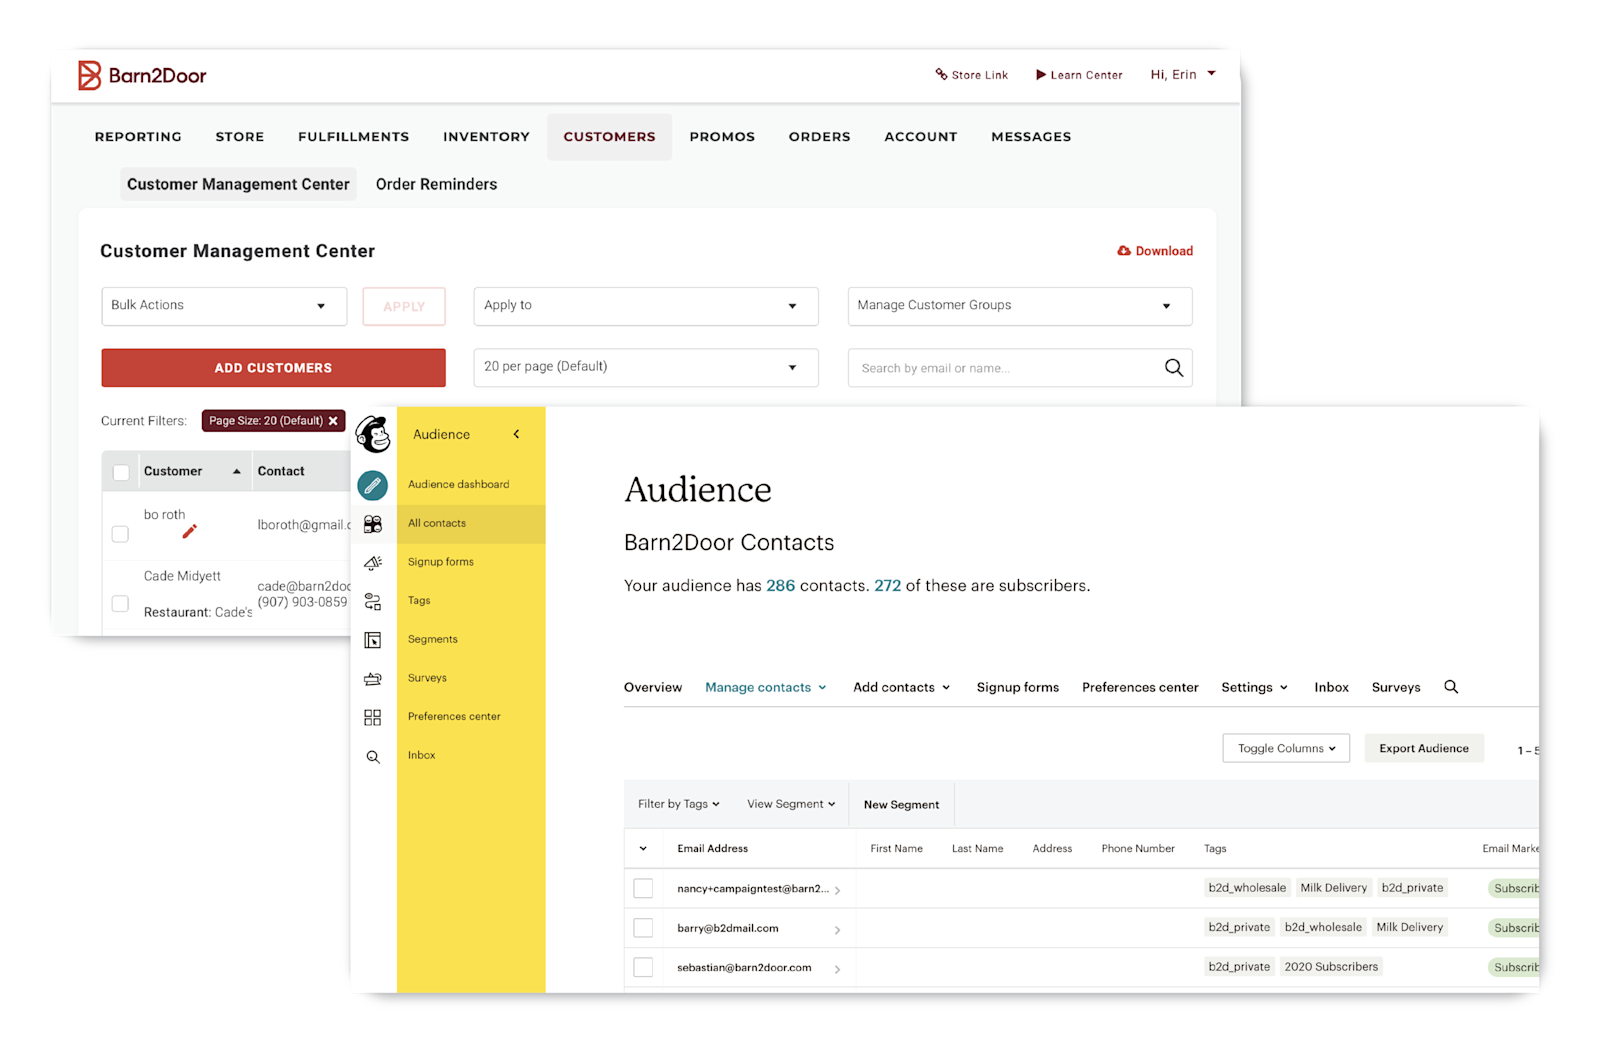1600x1050 pixels.
Task: Open the Bulk Actions dropdown
Action: point(224,306)
